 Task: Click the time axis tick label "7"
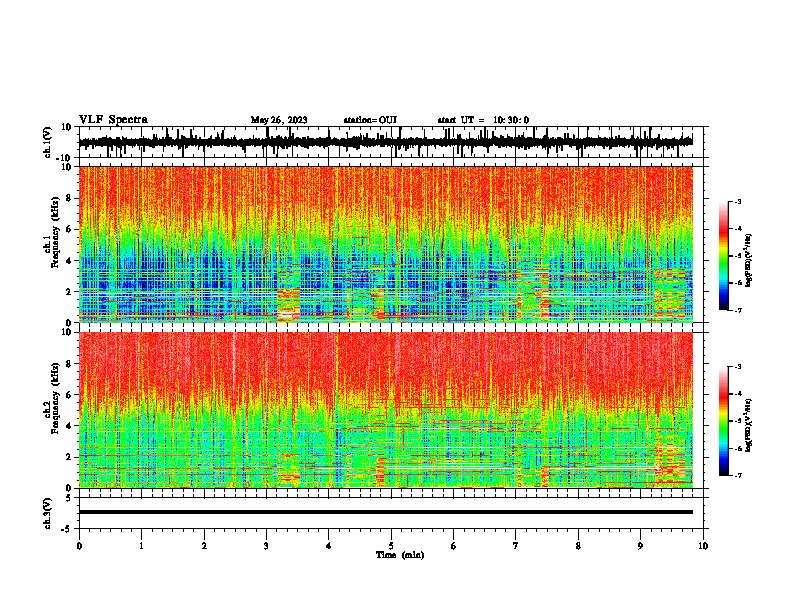516,546
